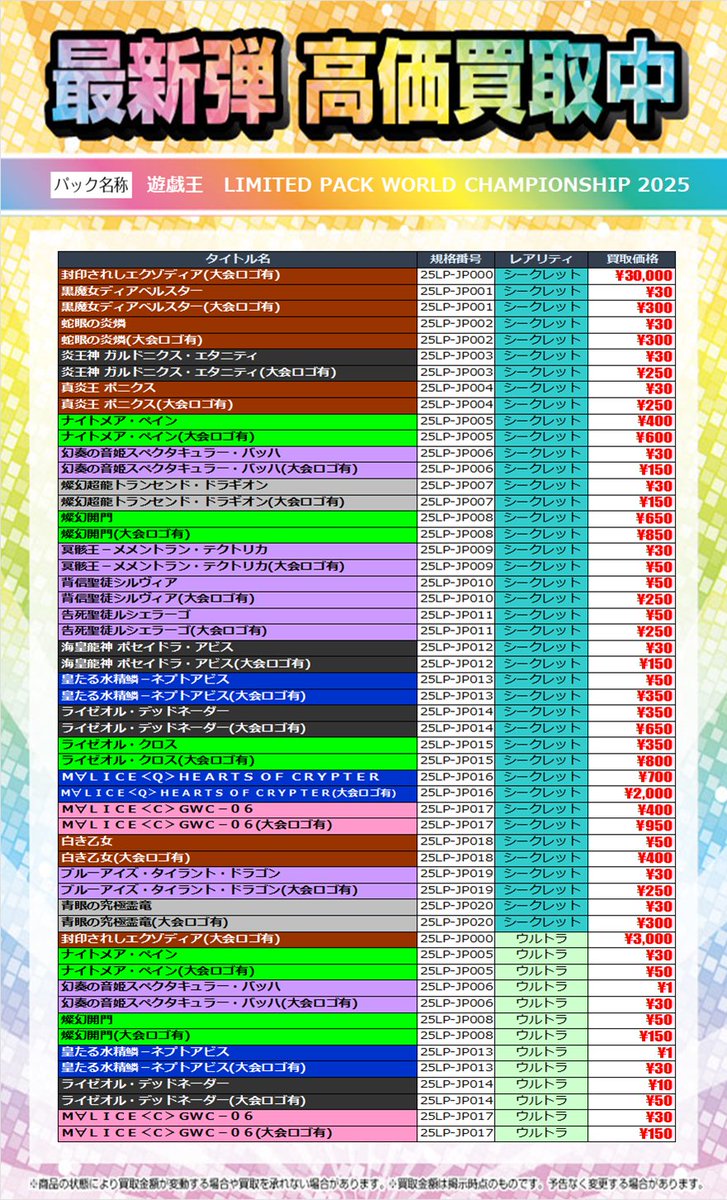Click ウルトラ rarity beside the ¥3,000 price
This screenshot has width=727, height=1200.
coord(539,939)
